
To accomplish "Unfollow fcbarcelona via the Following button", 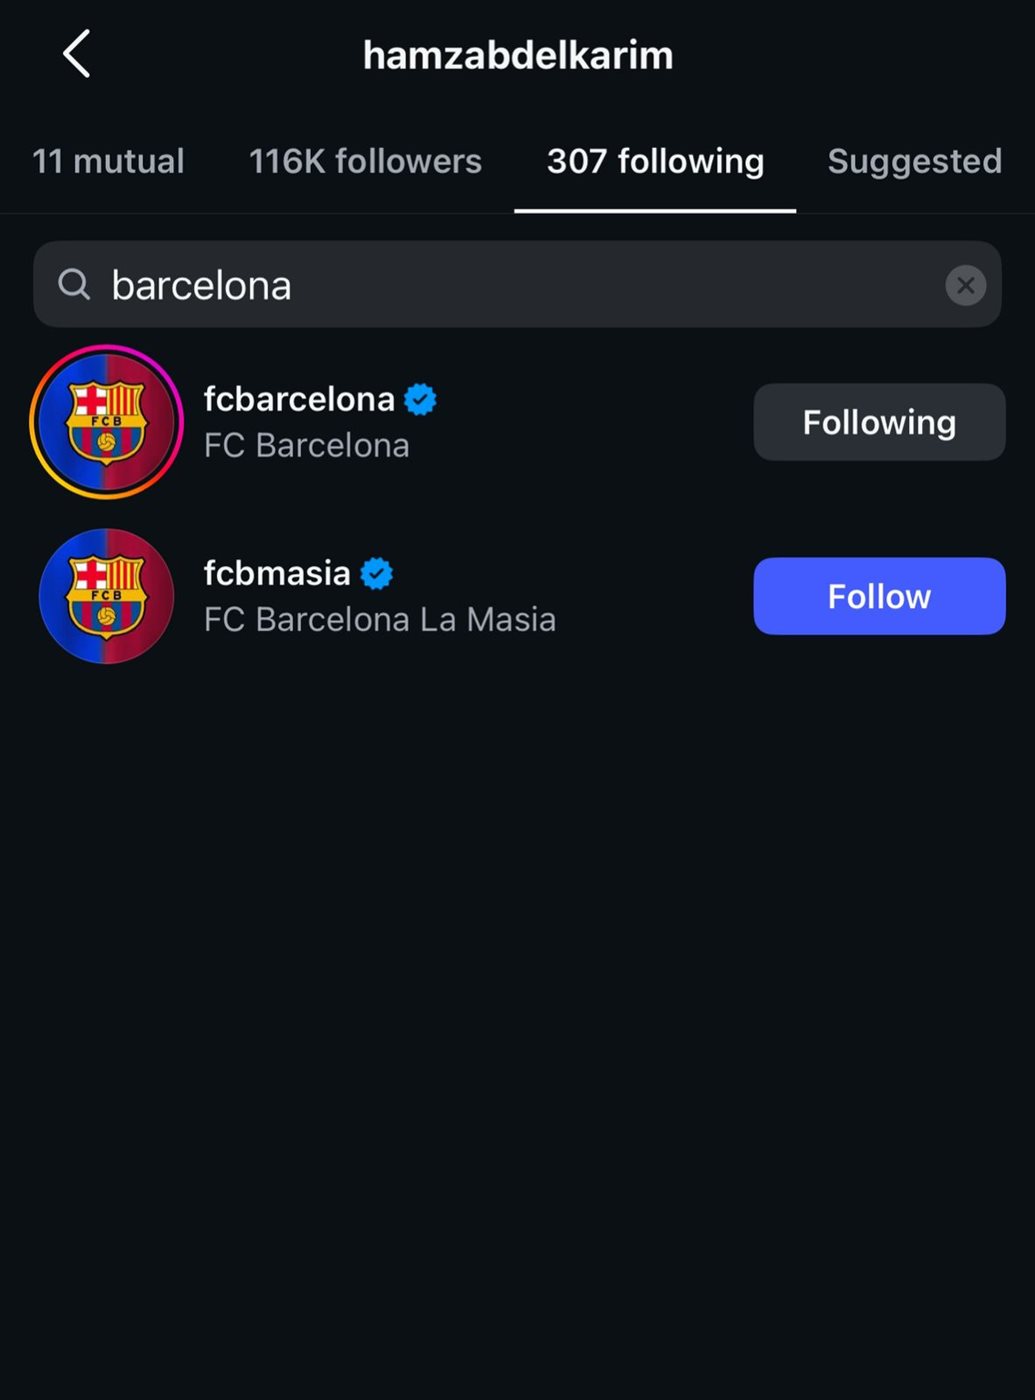I will click(879, 422).
